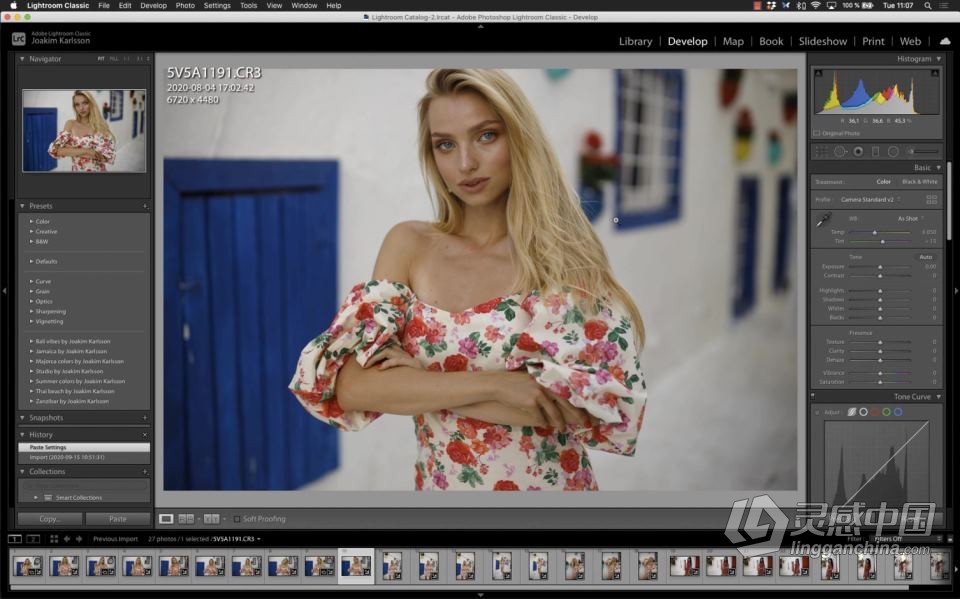This screenshot has height=599, width=960.
Task: Add new collection with plus icon
Action: tap(145, 472)
